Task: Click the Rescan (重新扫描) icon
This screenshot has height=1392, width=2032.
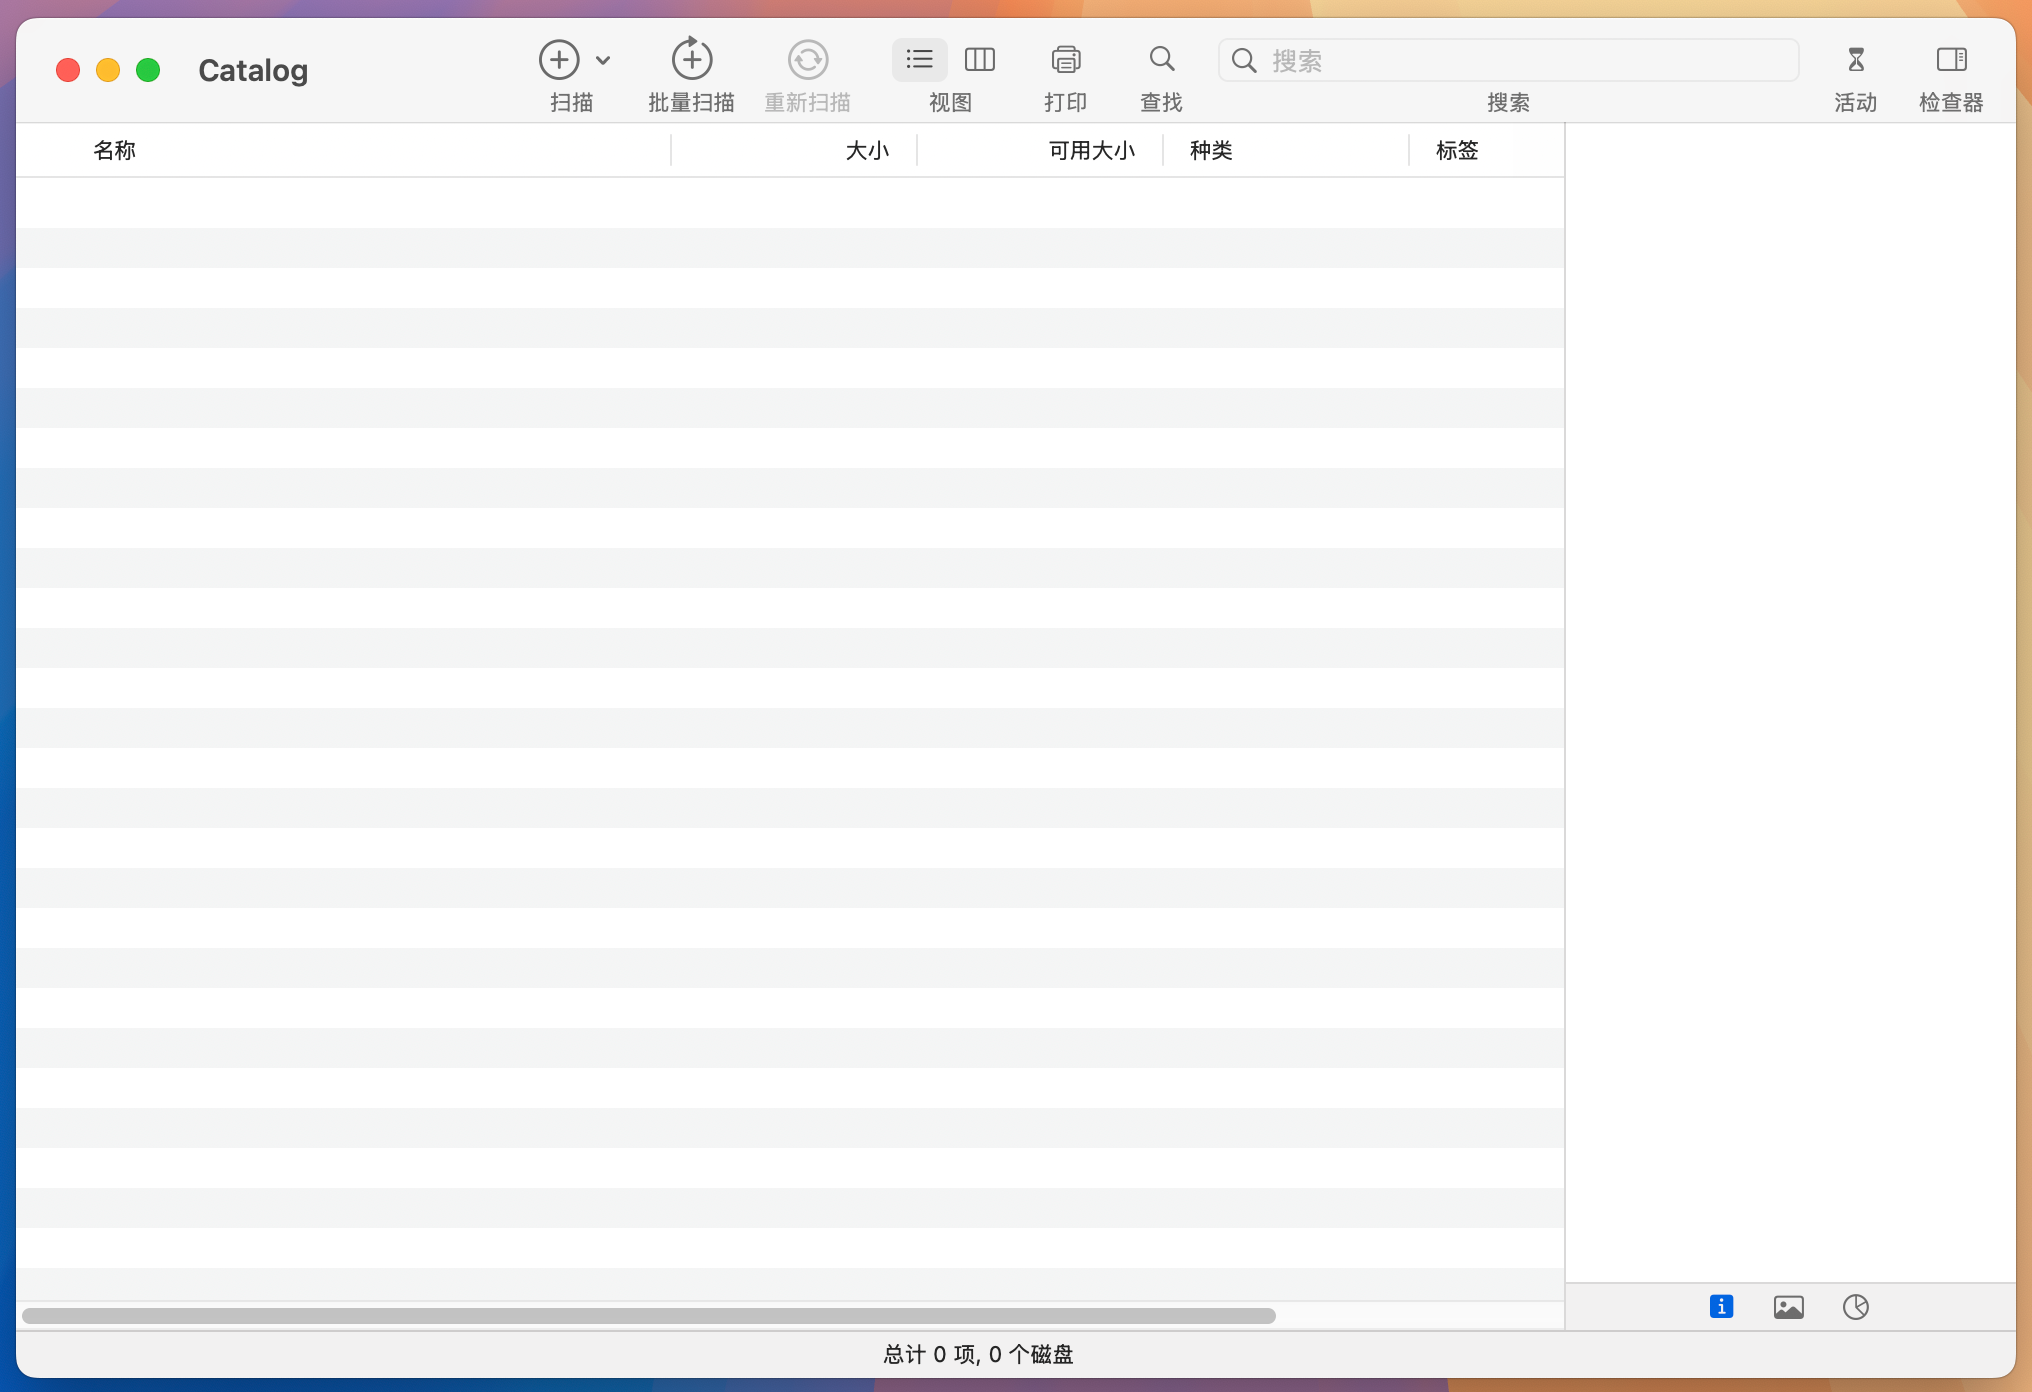Action: coord(807,60)
